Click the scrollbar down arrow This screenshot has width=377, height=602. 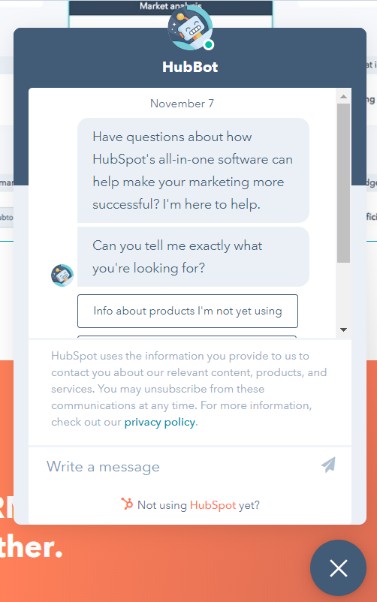coord(344,330)
